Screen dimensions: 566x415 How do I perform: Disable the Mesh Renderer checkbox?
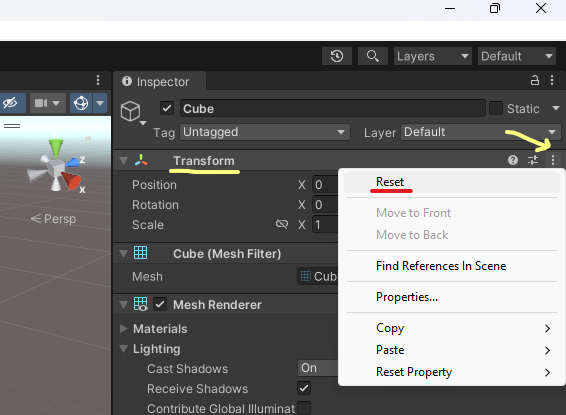[x=160, y=304]
